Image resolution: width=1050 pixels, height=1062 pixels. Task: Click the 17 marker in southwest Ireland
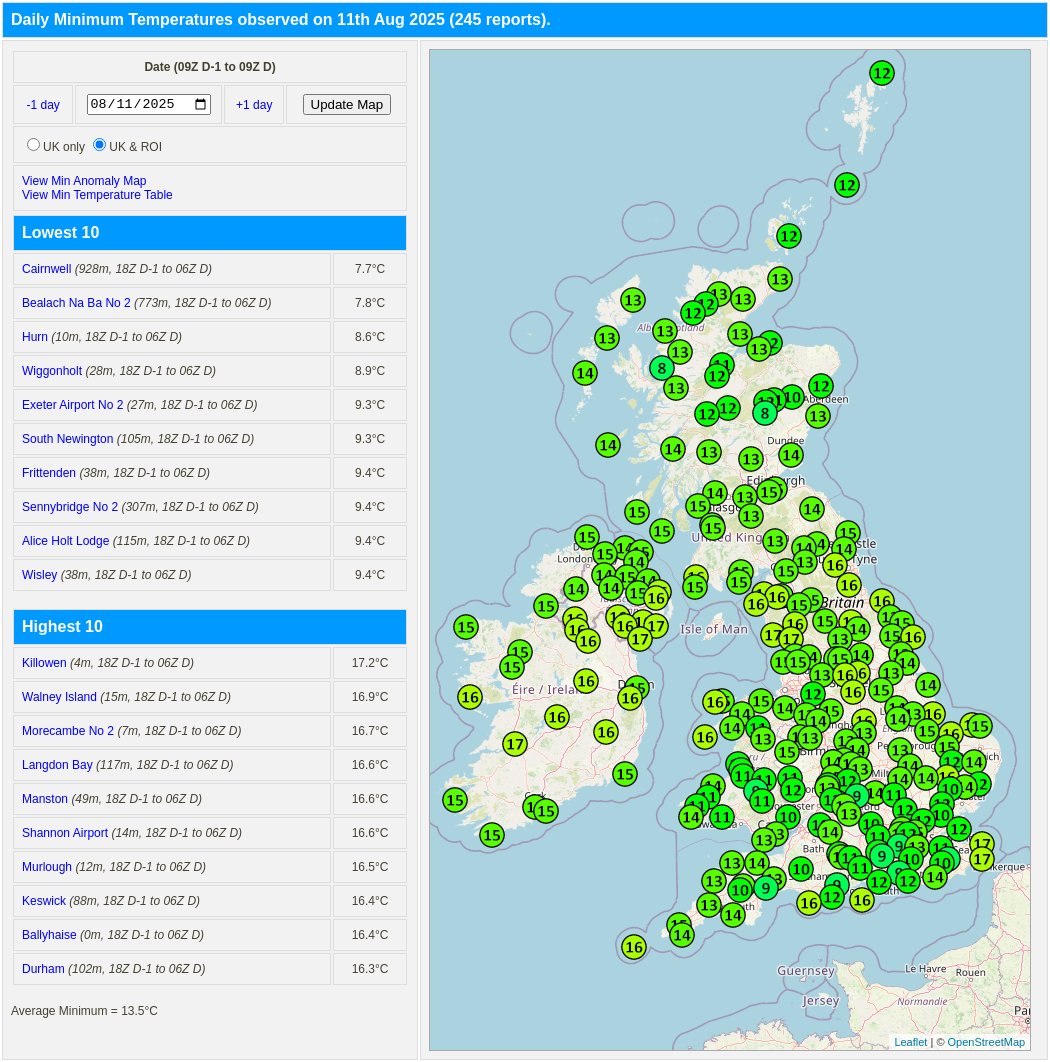(x=515, y=744)
